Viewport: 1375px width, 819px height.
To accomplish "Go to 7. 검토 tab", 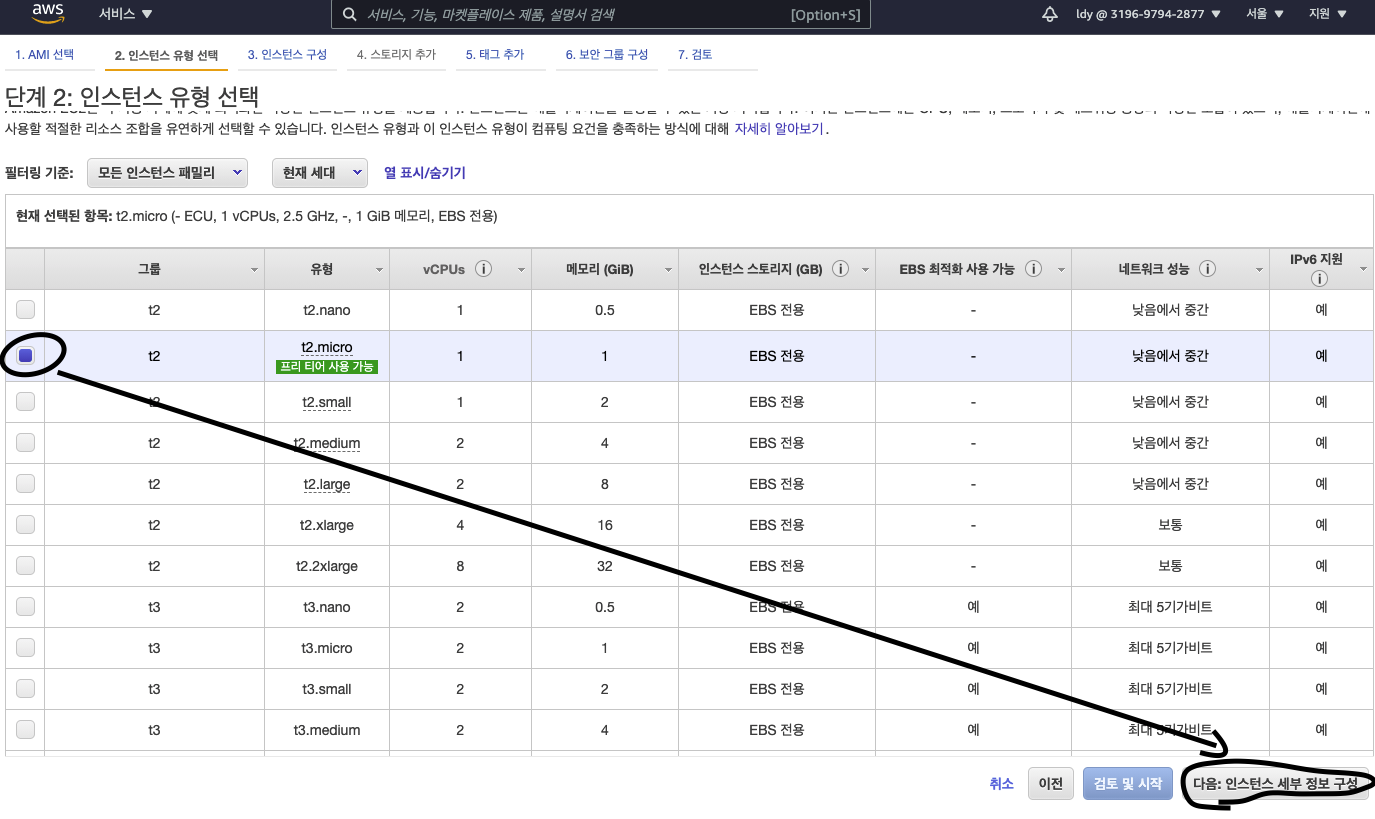I will (x=695, y=54).
